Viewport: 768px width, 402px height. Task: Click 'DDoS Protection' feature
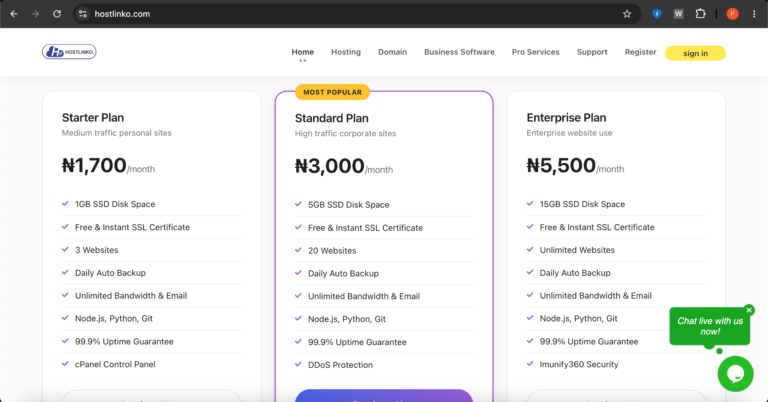pyautogui.click(x=340, y=365)
